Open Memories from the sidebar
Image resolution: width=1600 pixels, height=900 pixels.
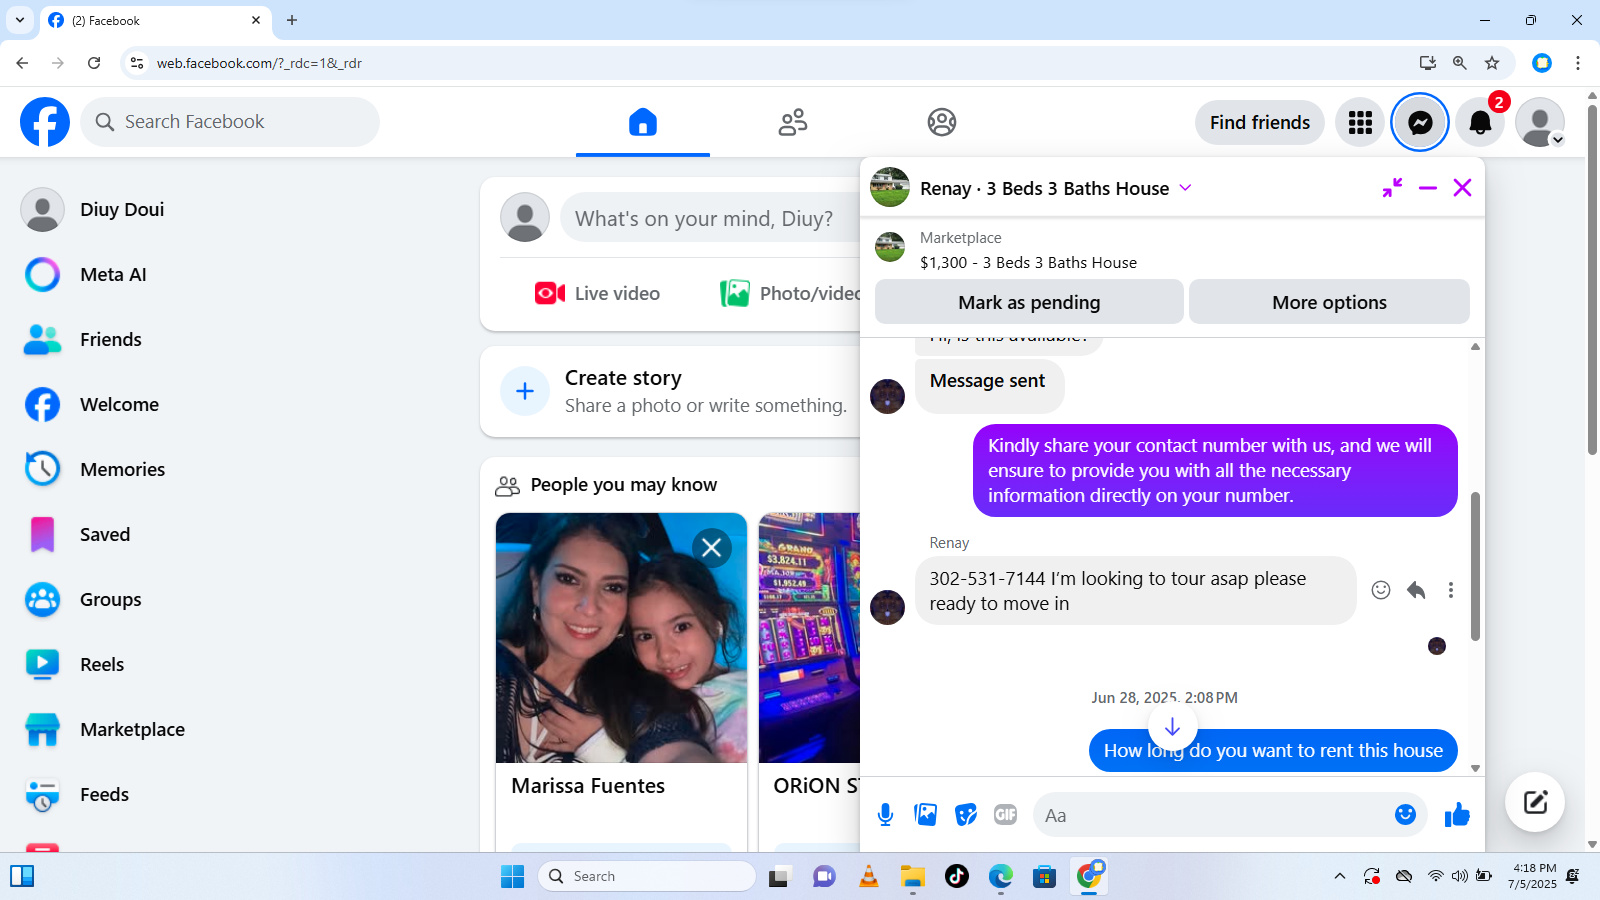[x=122, y=469]
